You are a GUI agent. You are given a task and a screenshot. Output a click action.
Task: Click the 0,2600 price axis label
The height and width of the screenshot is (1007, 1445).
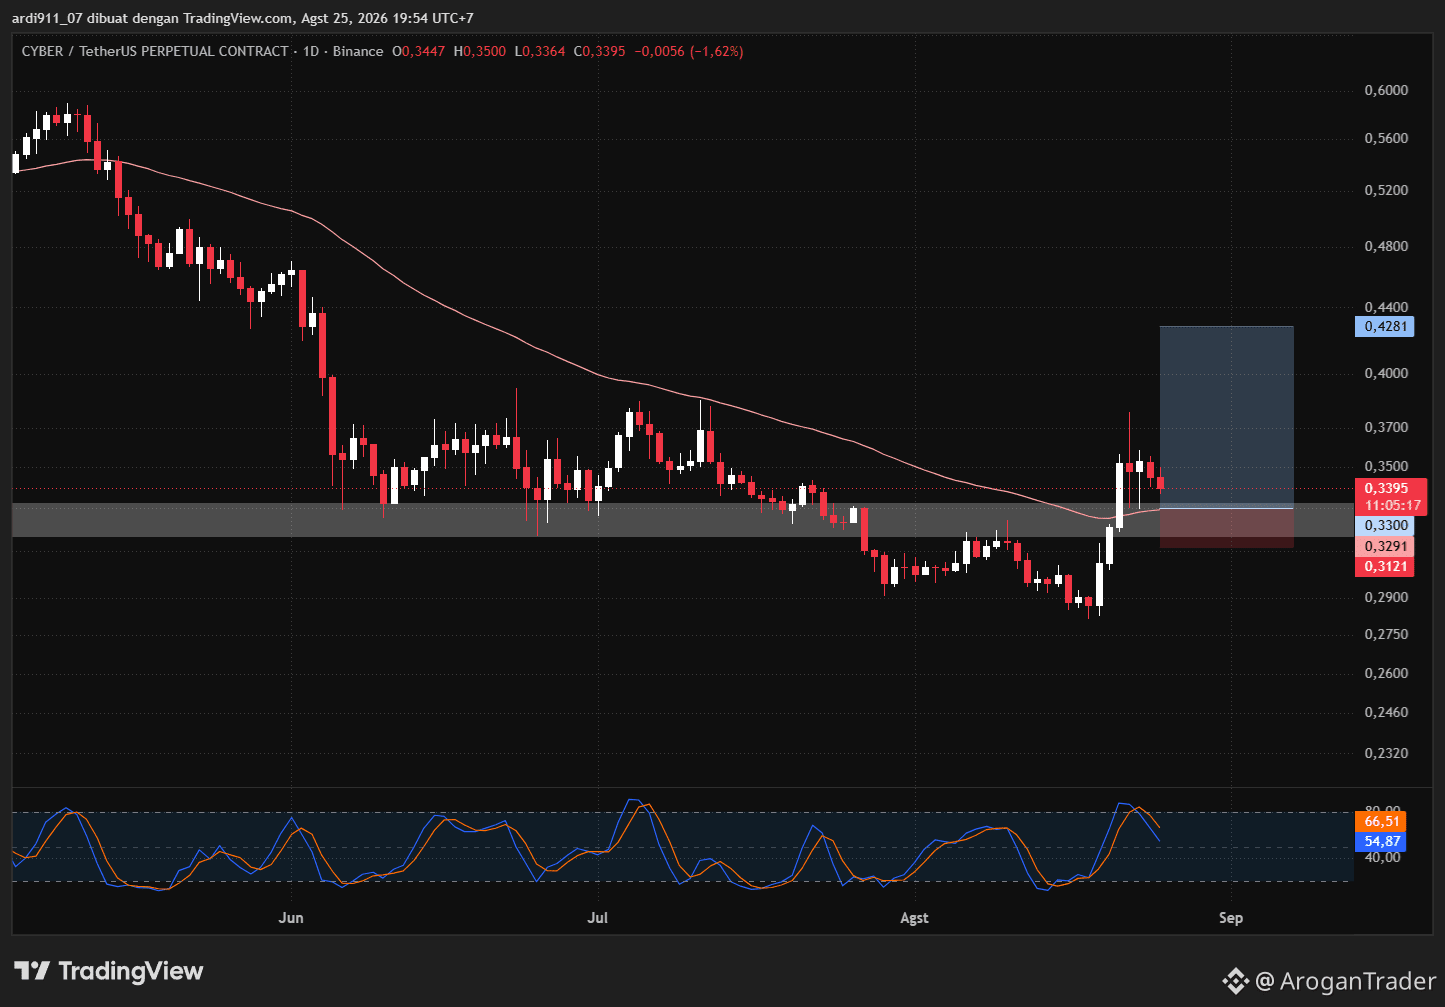pos(1386,674)
